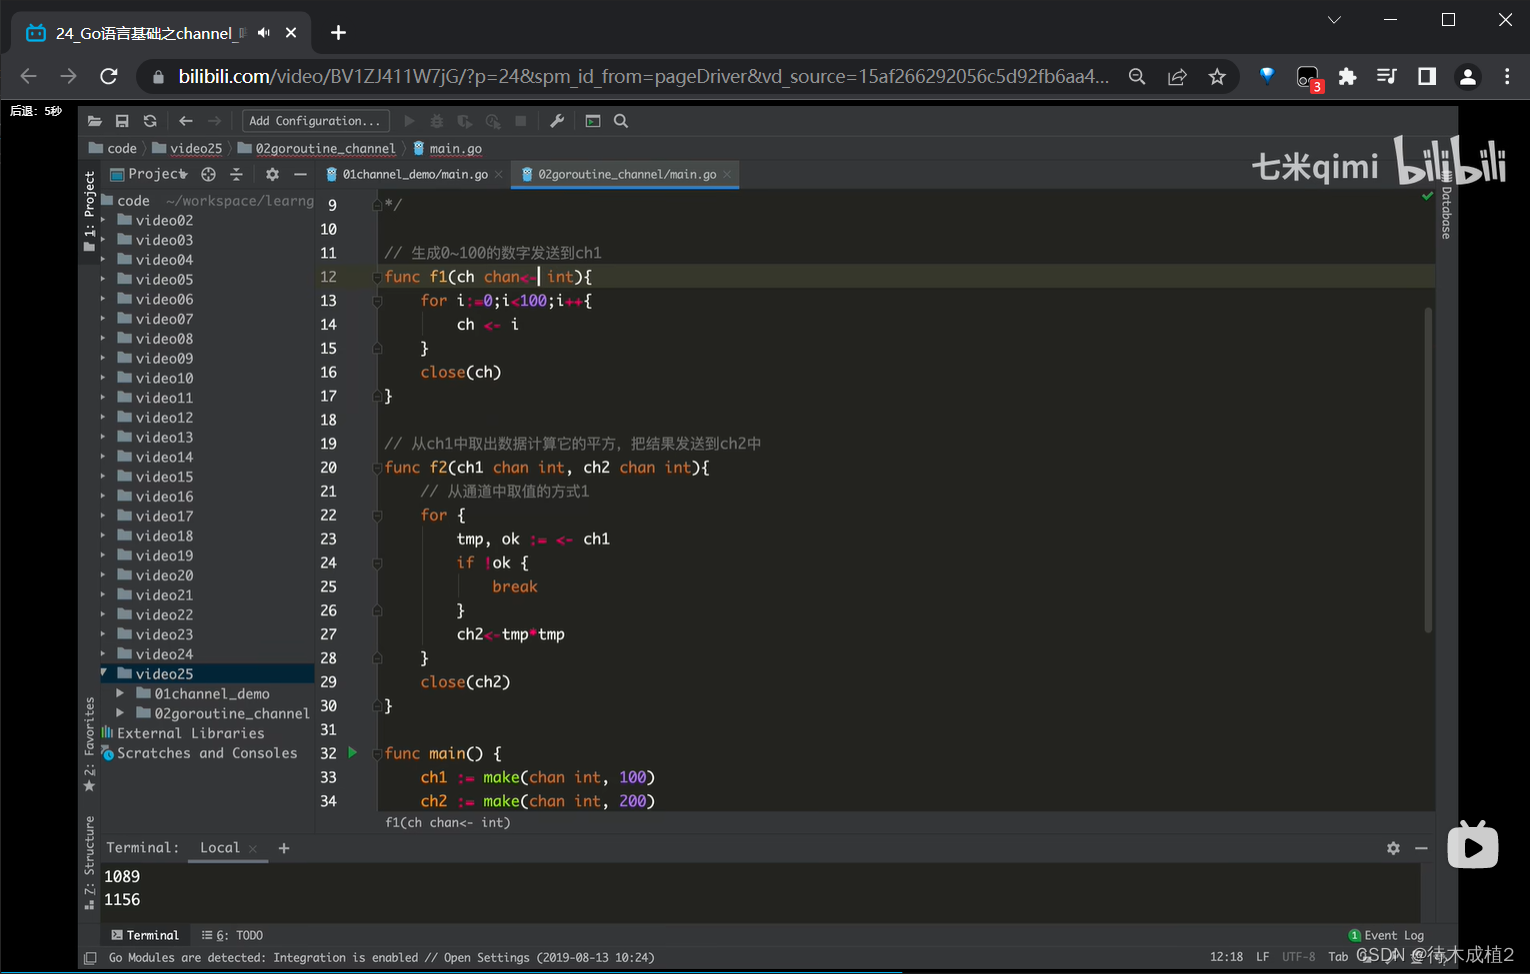The width and height of the screenshot is (1530, 974).
Task: Expand the 02goroutine_channel folder in tree
Action: (120, 713)
